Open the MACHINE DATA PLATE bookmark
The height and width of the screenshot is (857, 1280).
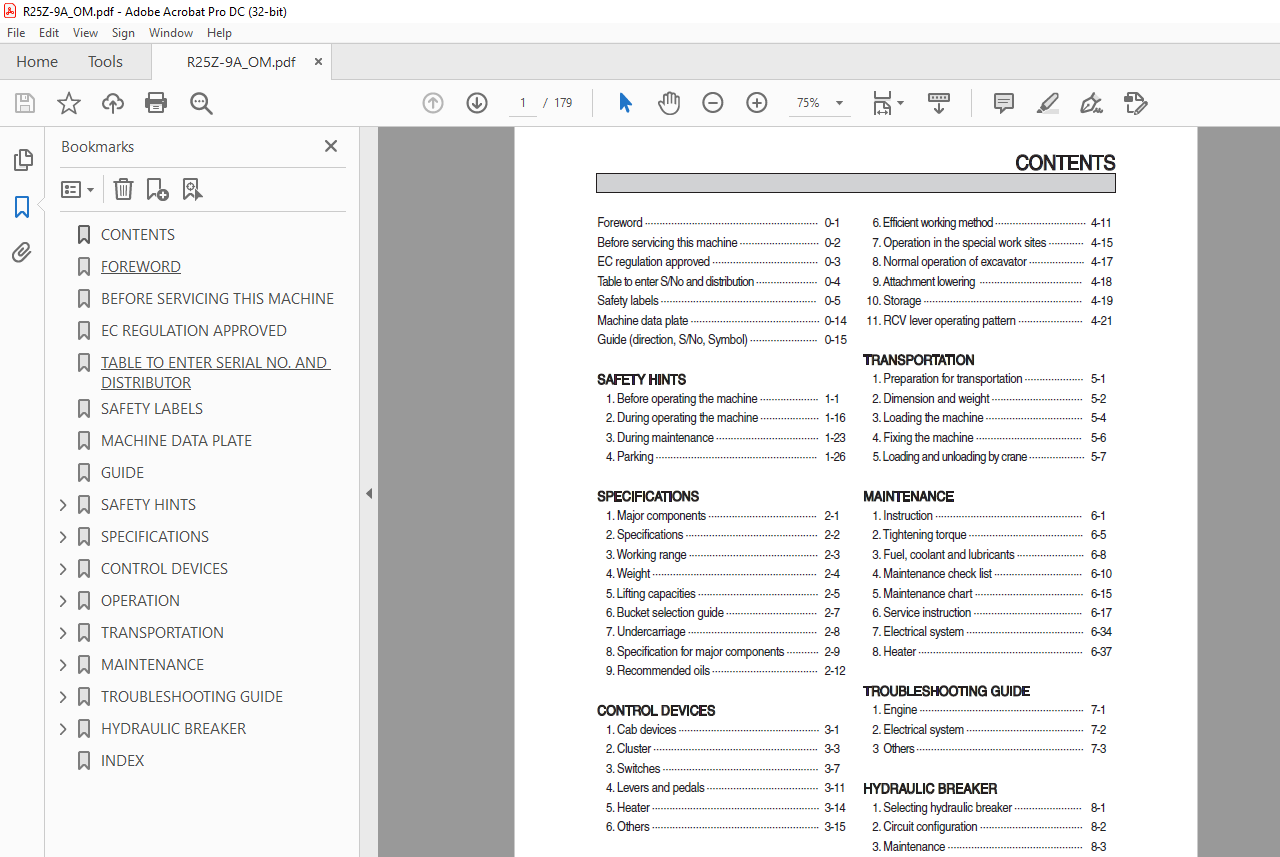tap(176, 441)
